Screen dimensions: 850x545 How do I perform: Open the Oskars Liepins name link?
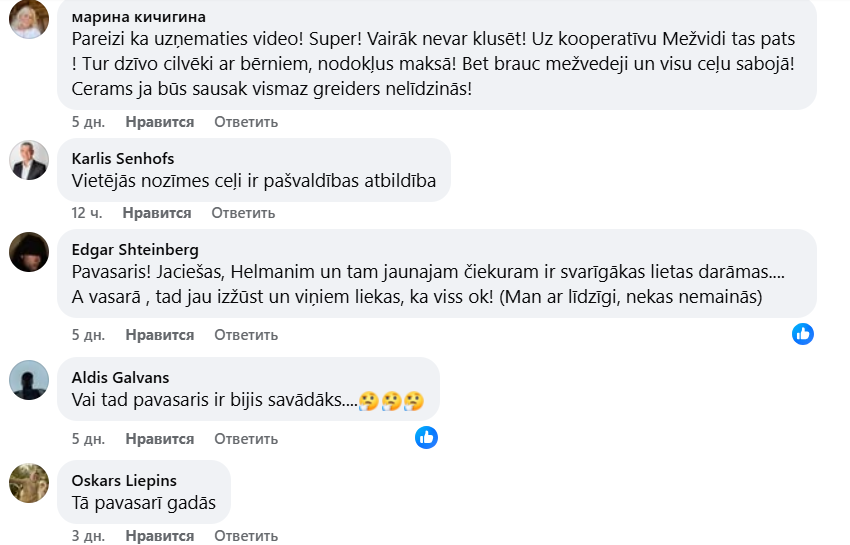[x=122, y=480]
